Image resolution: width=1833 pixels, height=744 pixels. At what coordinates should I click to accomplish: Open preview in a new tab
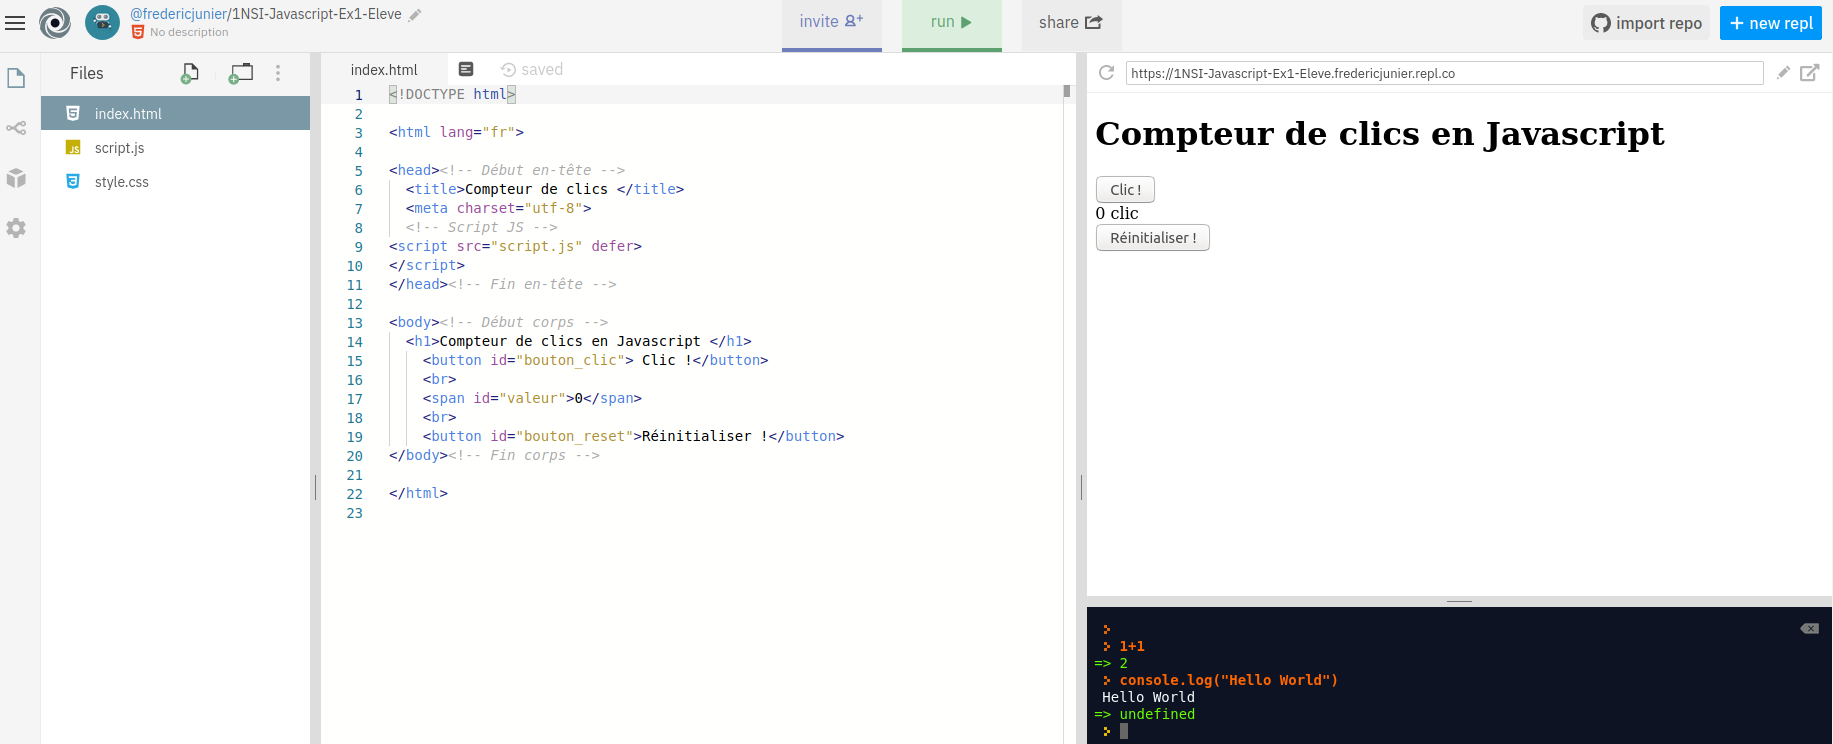click(1809, 73)
